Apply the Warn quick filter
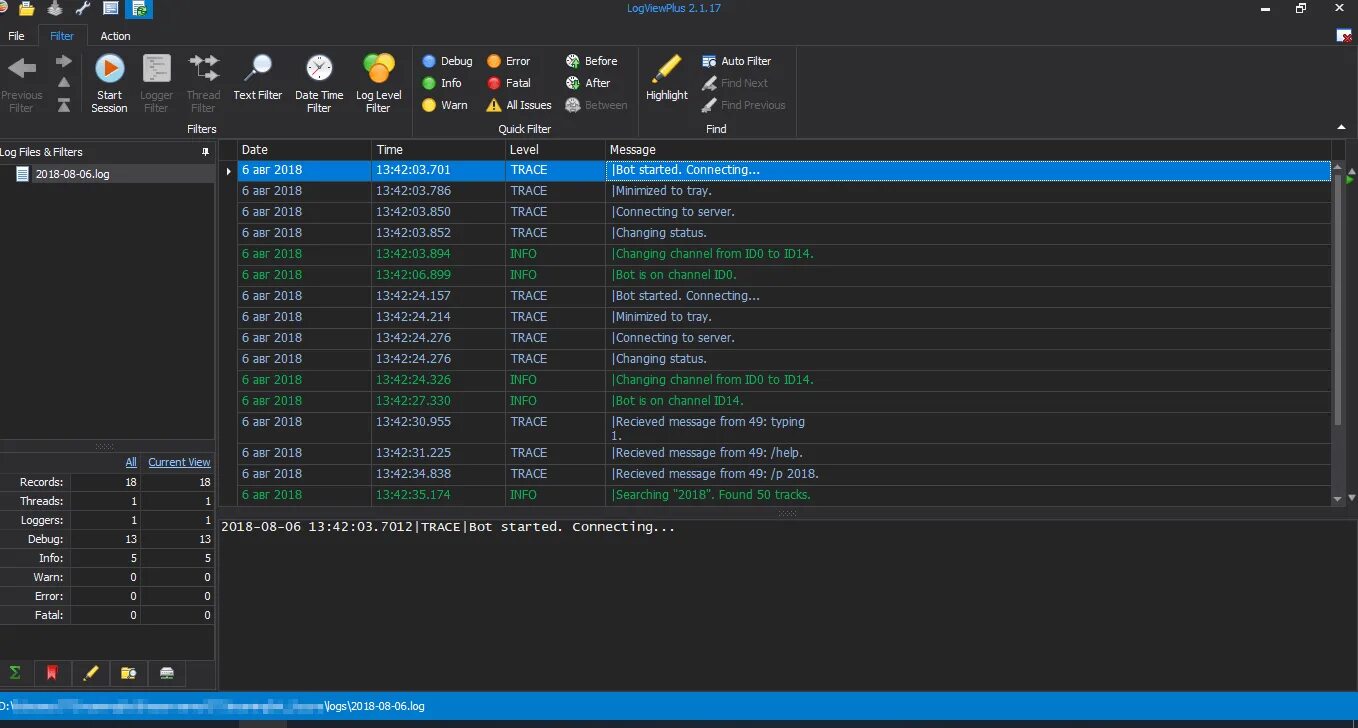This screenshot has width=1358, height=728. coord(444,105)
